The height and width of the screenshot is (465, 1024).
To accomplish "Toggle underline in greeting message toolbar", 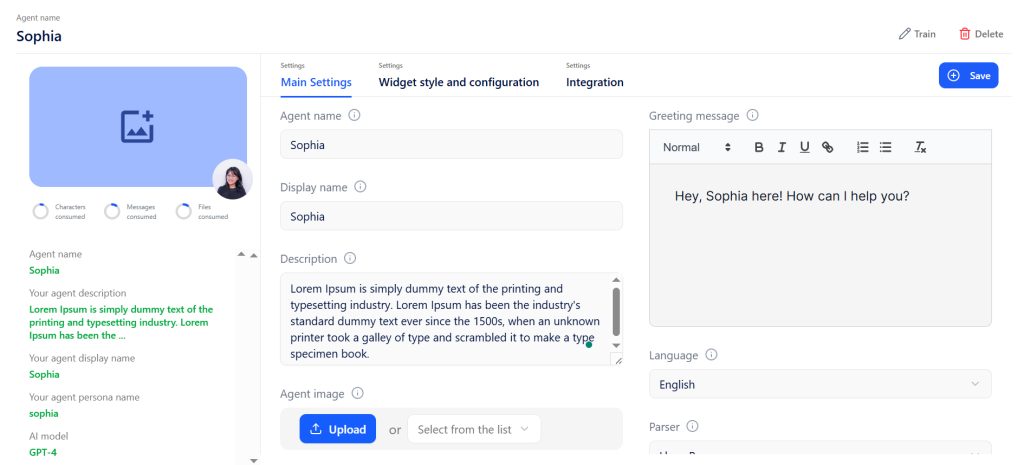I will (x=805, y=147).
